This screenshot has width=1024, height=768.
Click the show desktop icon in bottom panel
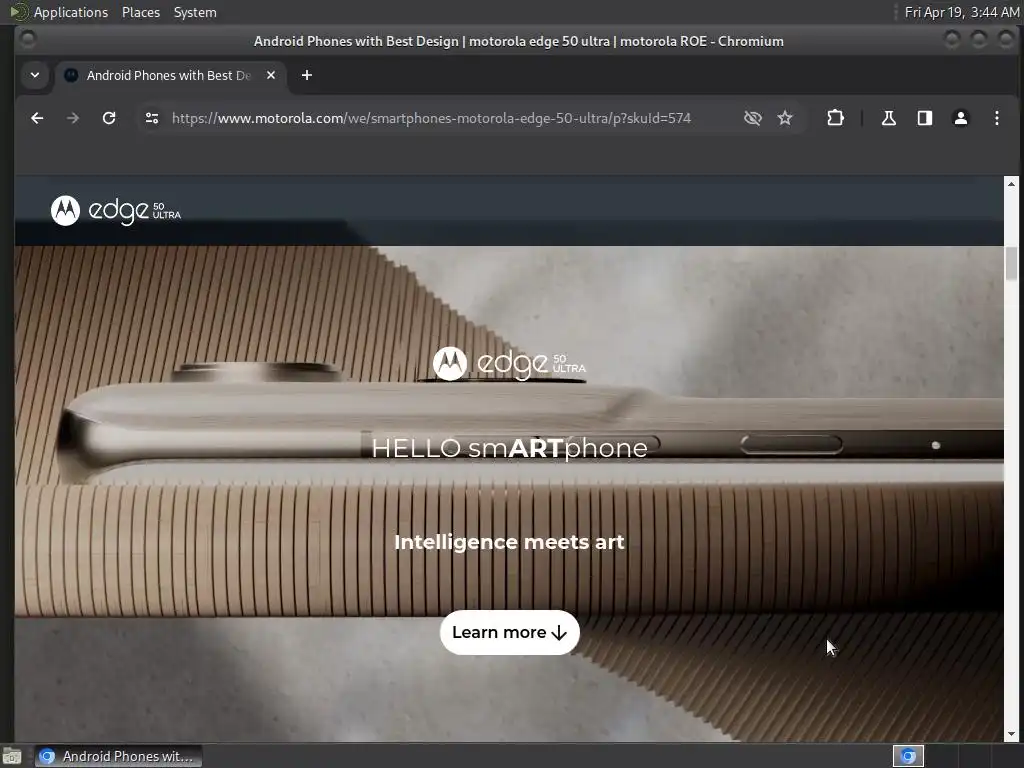click(x=12, y=756)
